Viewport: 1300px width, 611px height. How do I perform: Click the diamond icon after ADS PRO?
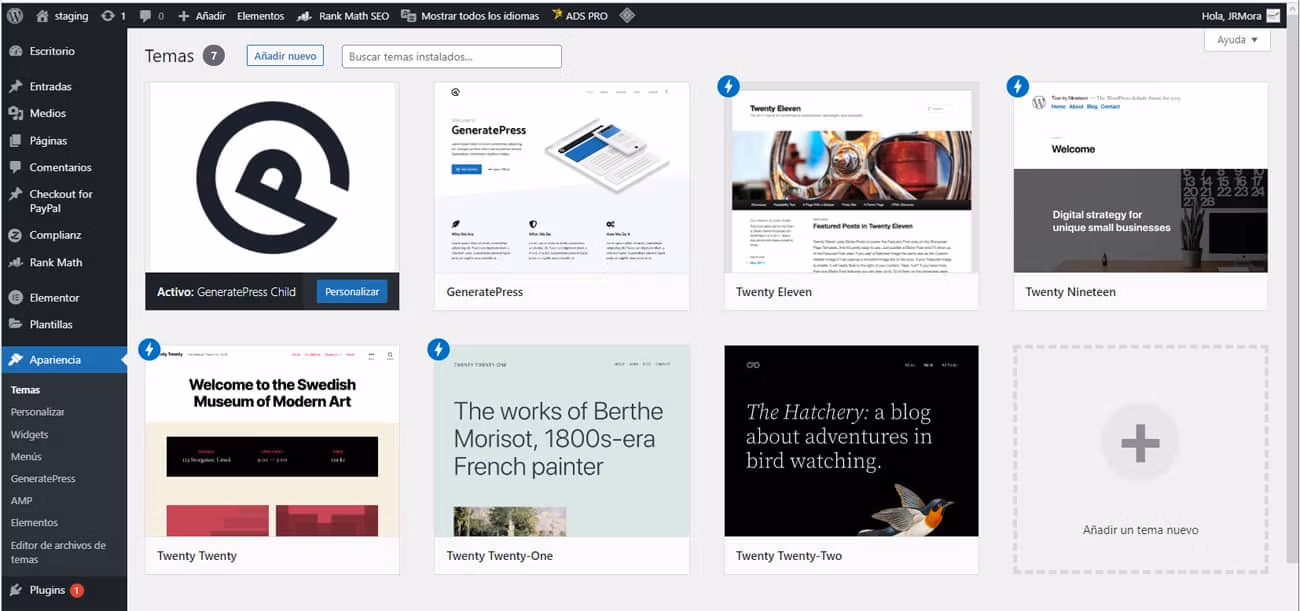click(627, 16)
